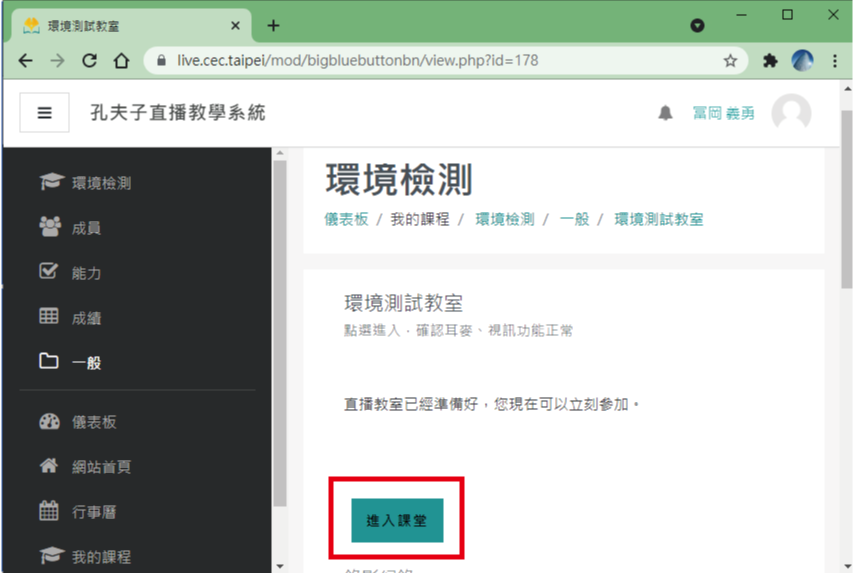The height and width of the screenshot is (573, 854).
Task: Close the 環境測試教室 tab
Action: [235, 26]
